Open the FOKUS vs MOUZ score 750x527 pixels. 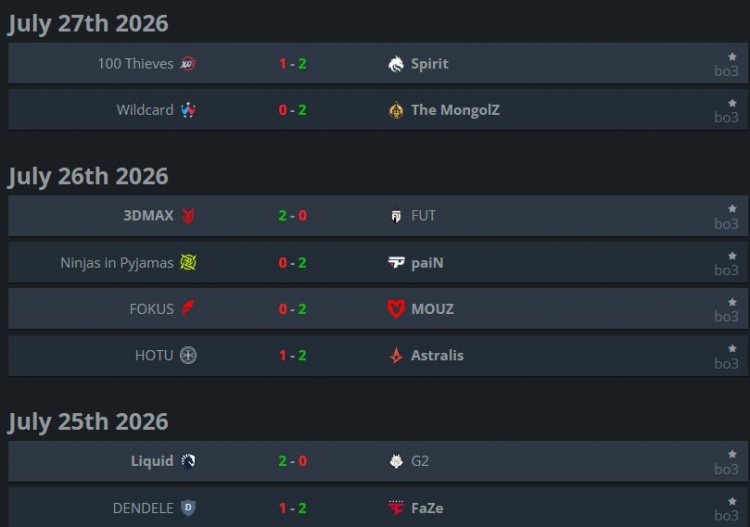coord(292,309)
